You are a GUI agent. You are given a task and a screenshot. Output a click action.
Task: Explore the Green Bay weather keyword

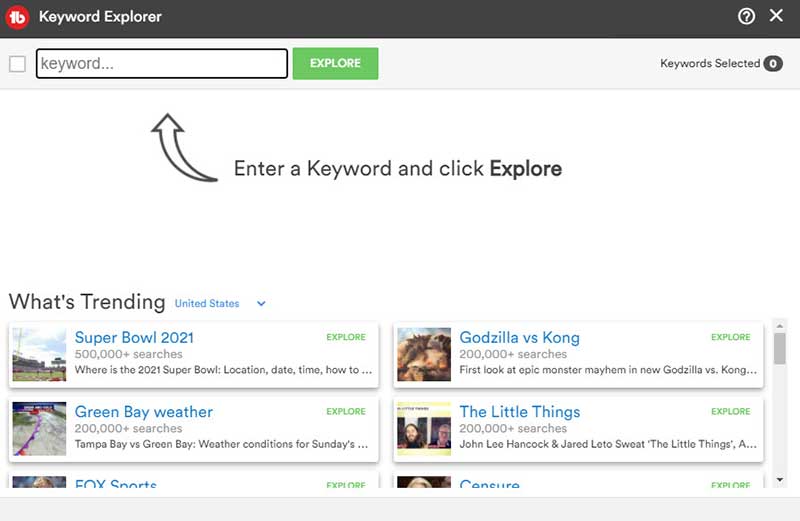346,411
